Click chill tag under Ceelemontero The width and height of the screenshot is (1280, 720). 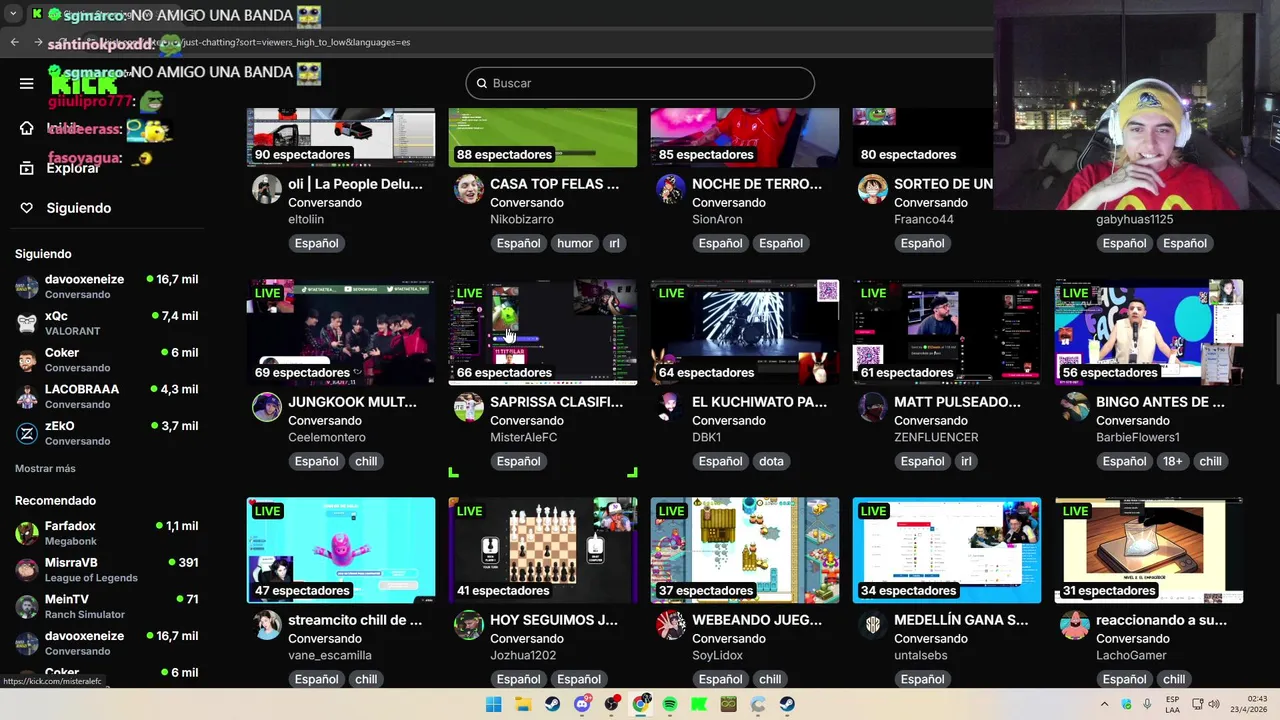pos(366,461)
